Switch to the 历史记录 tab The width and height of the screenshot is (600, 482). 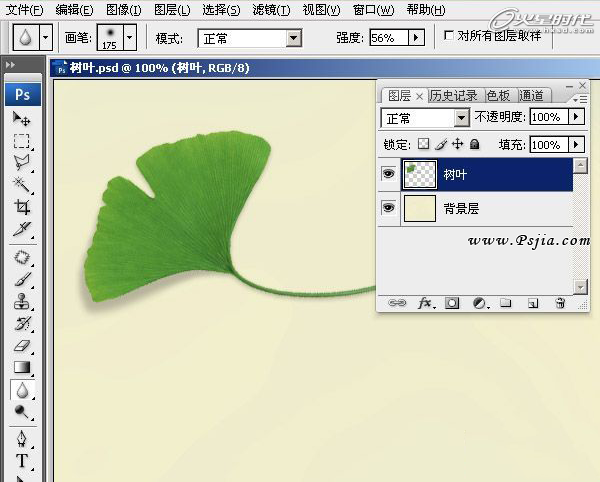click(x=455, y=96)
